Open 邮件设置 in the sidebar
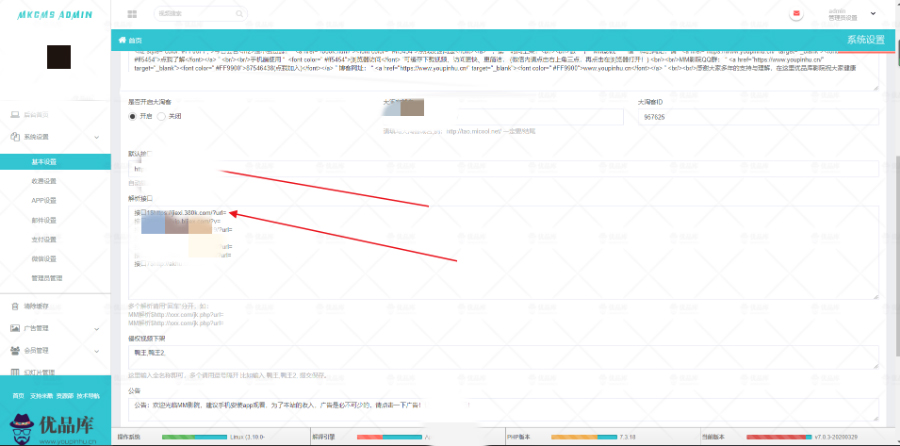 point(44,220)
